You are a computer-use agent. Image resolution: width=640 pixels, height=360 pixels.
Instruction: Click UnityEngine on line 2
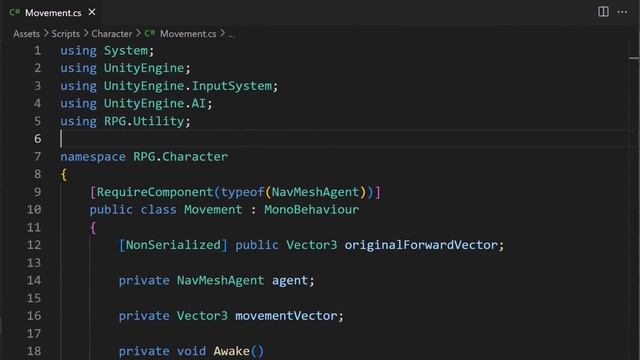click(144, 68)
